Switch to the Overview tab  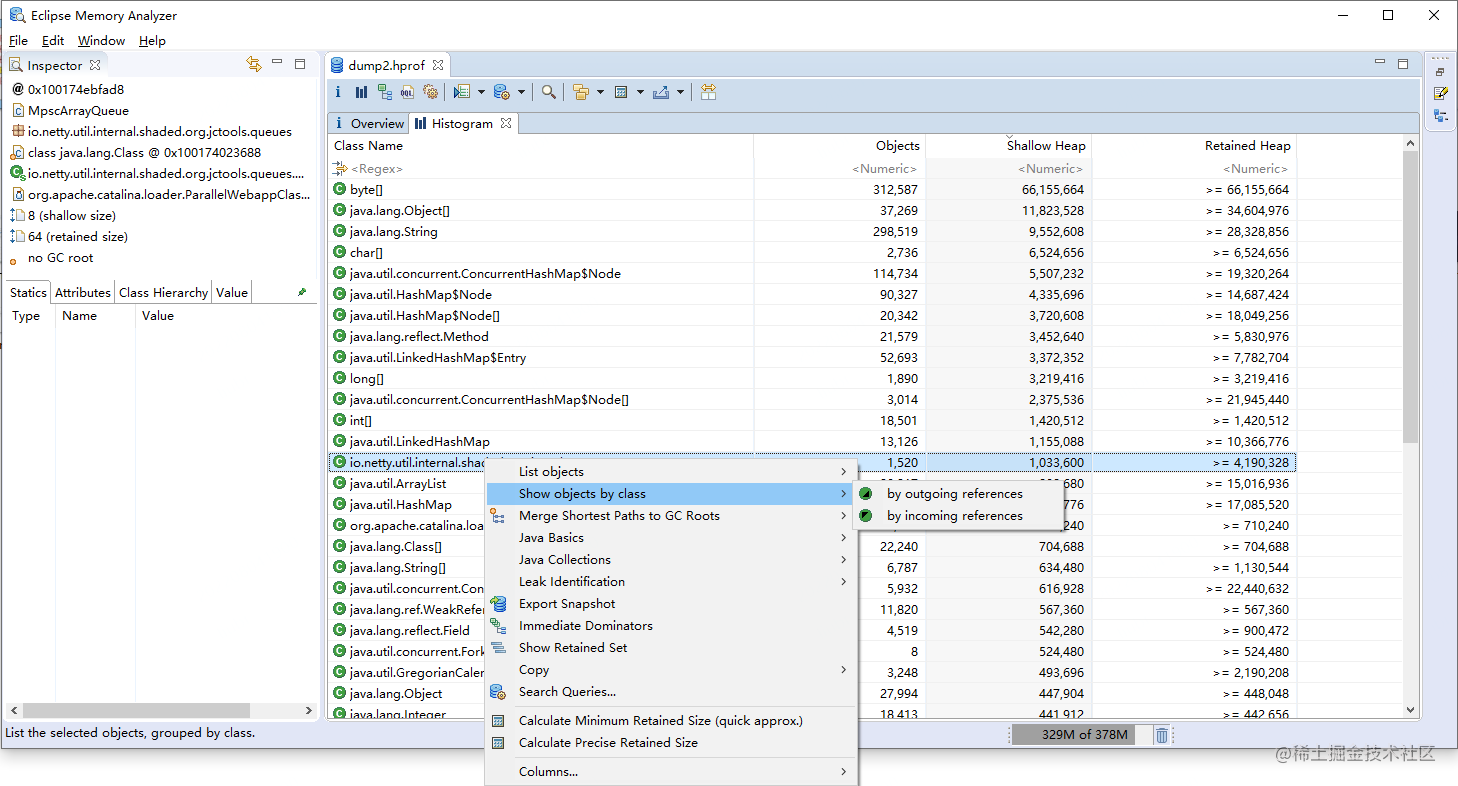coord(368,123)
